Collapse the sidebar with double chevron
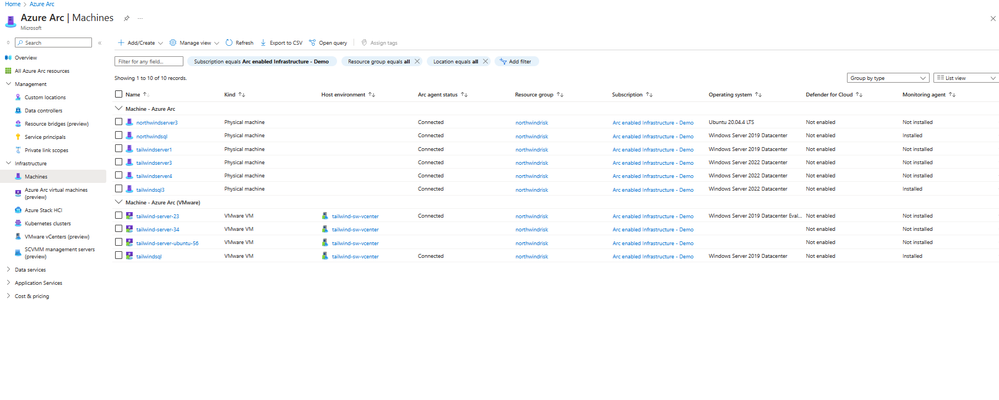Image resolution: width=999 pixels, height=400 pixels. tap(99, 43)
